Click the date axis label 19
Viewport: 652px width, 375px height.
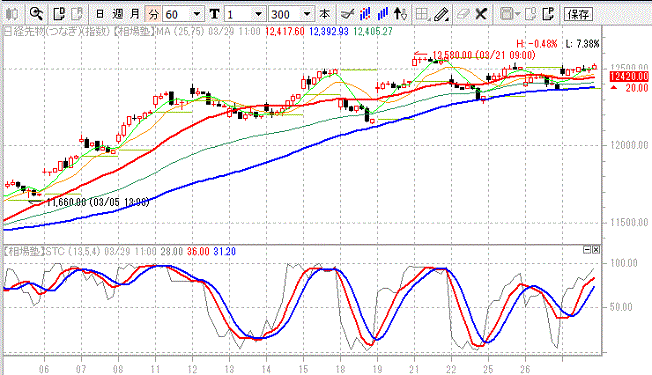377,369
